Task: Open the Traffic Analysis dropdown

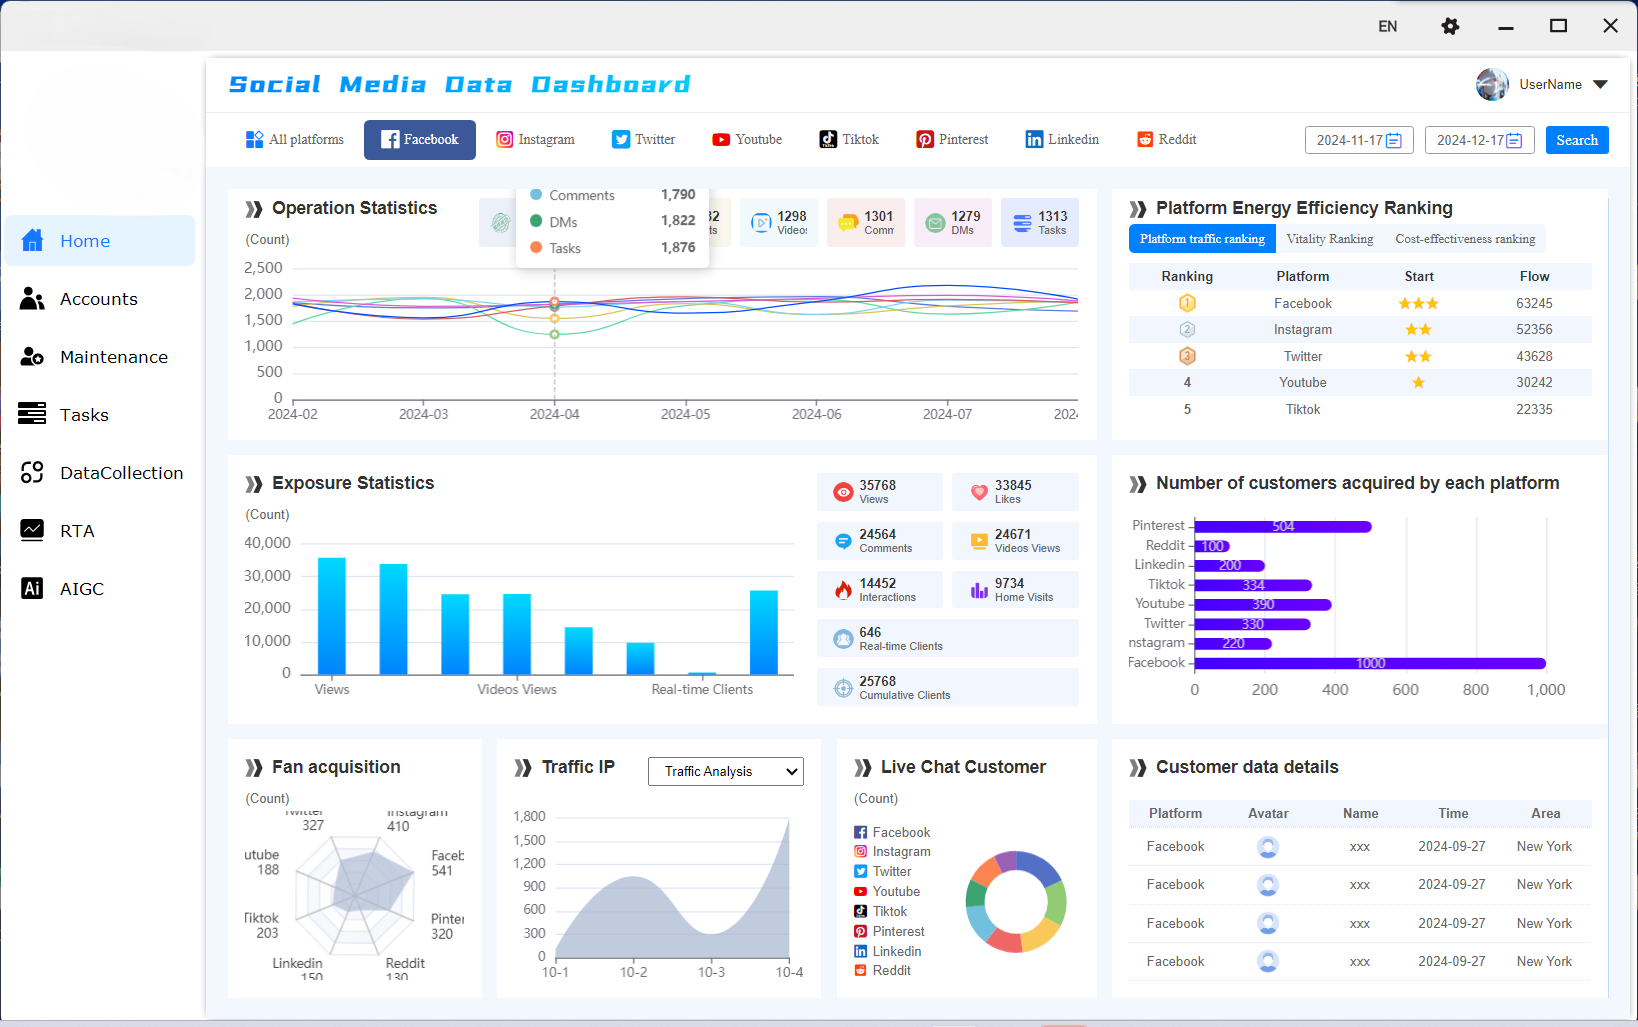Action: (726, 771)
